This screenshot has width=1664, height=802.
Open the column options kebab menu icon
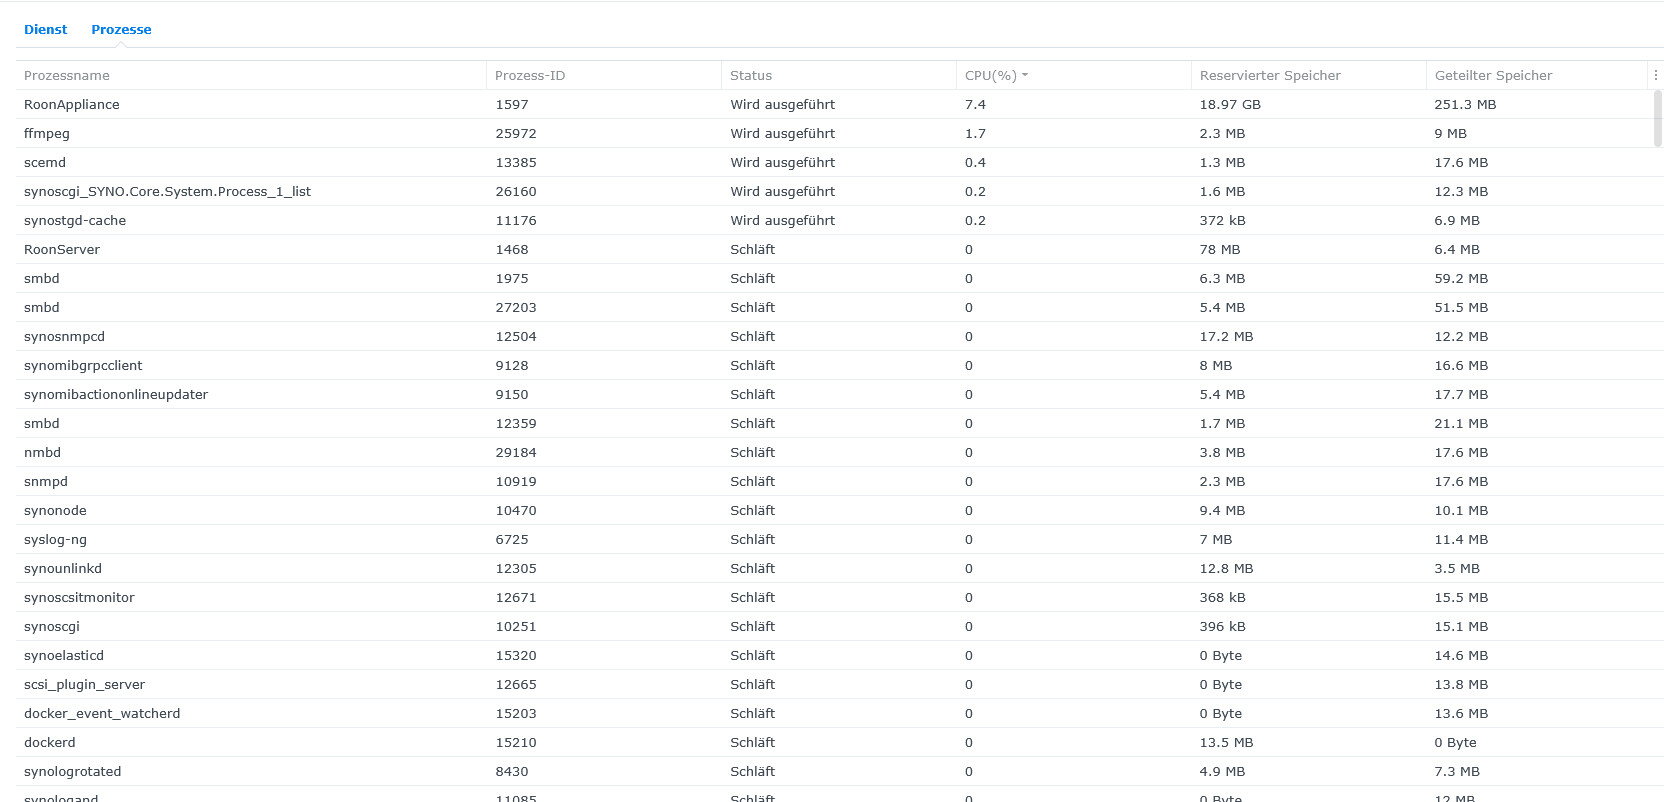coord(1655,75)
